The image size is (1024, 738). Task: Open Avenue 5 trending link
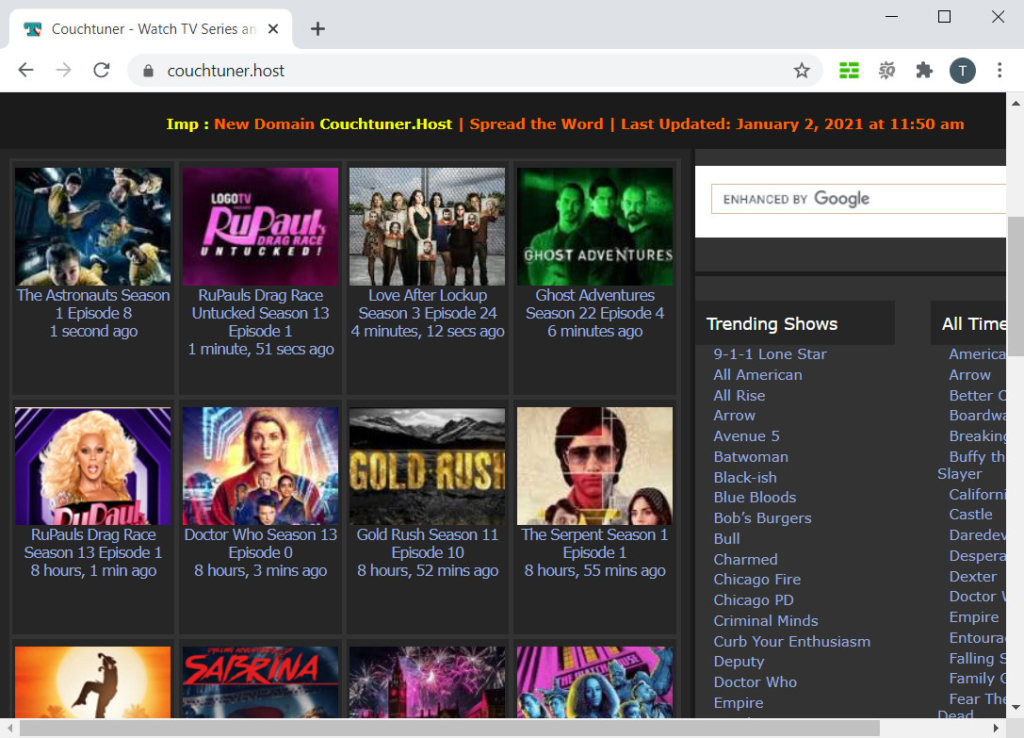pyautogui.click(x=746, y=436)
